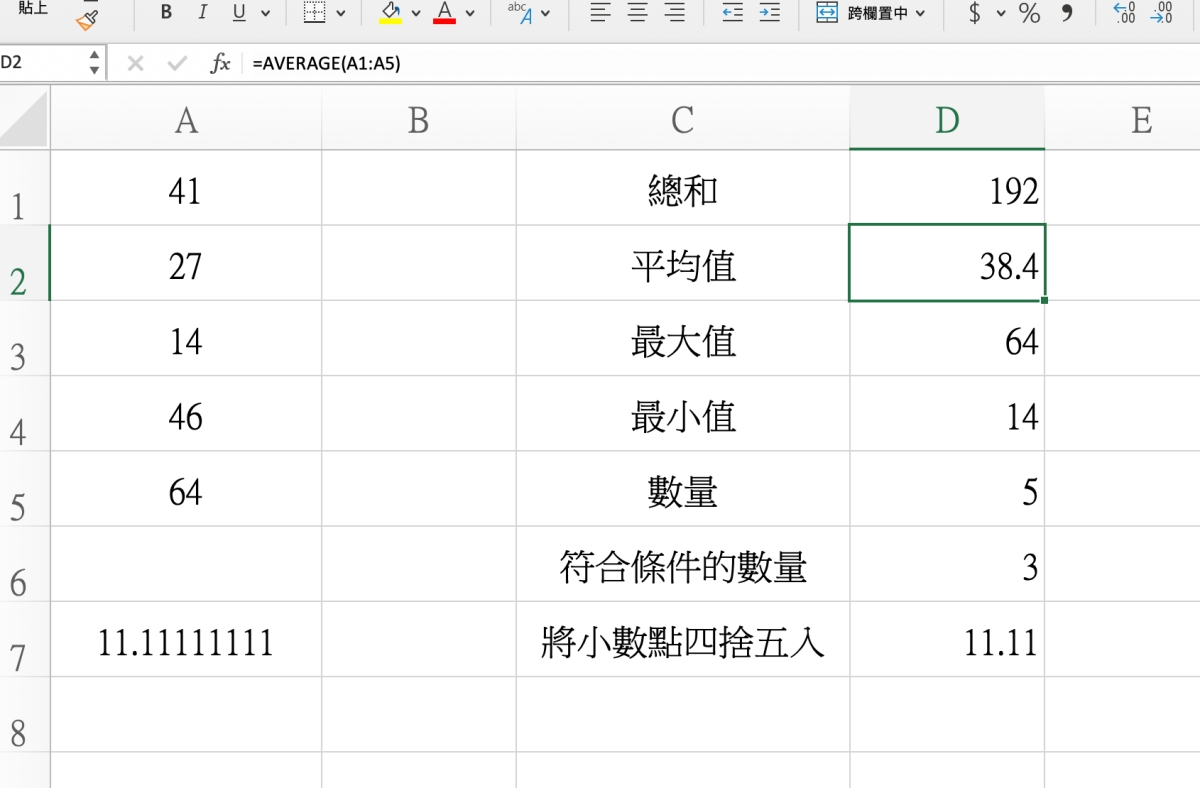Select column E header
The image size is (1200, 788).
[1123, 119]
